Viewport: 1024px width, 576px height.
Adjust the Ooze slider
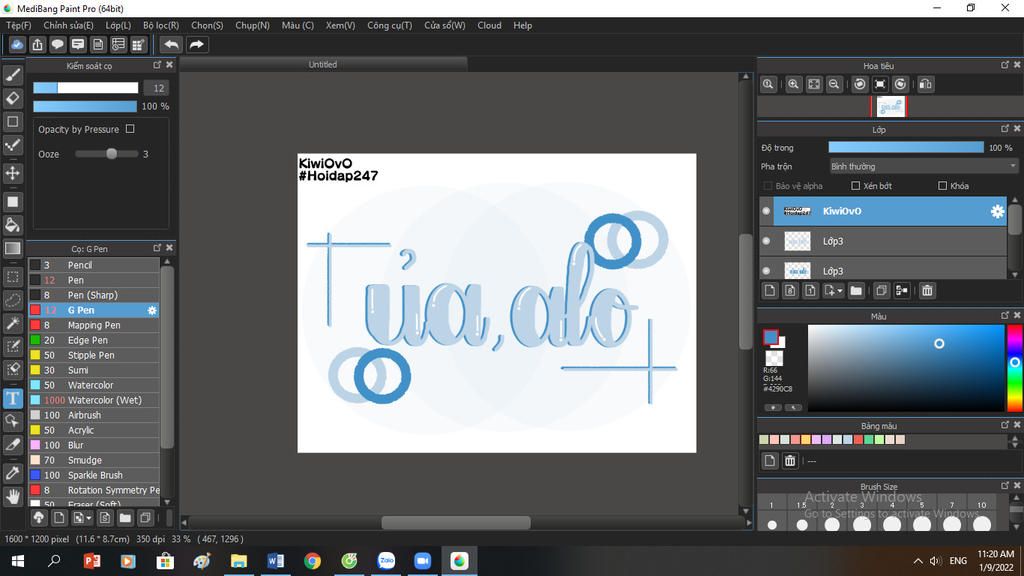tap(106, 154)
